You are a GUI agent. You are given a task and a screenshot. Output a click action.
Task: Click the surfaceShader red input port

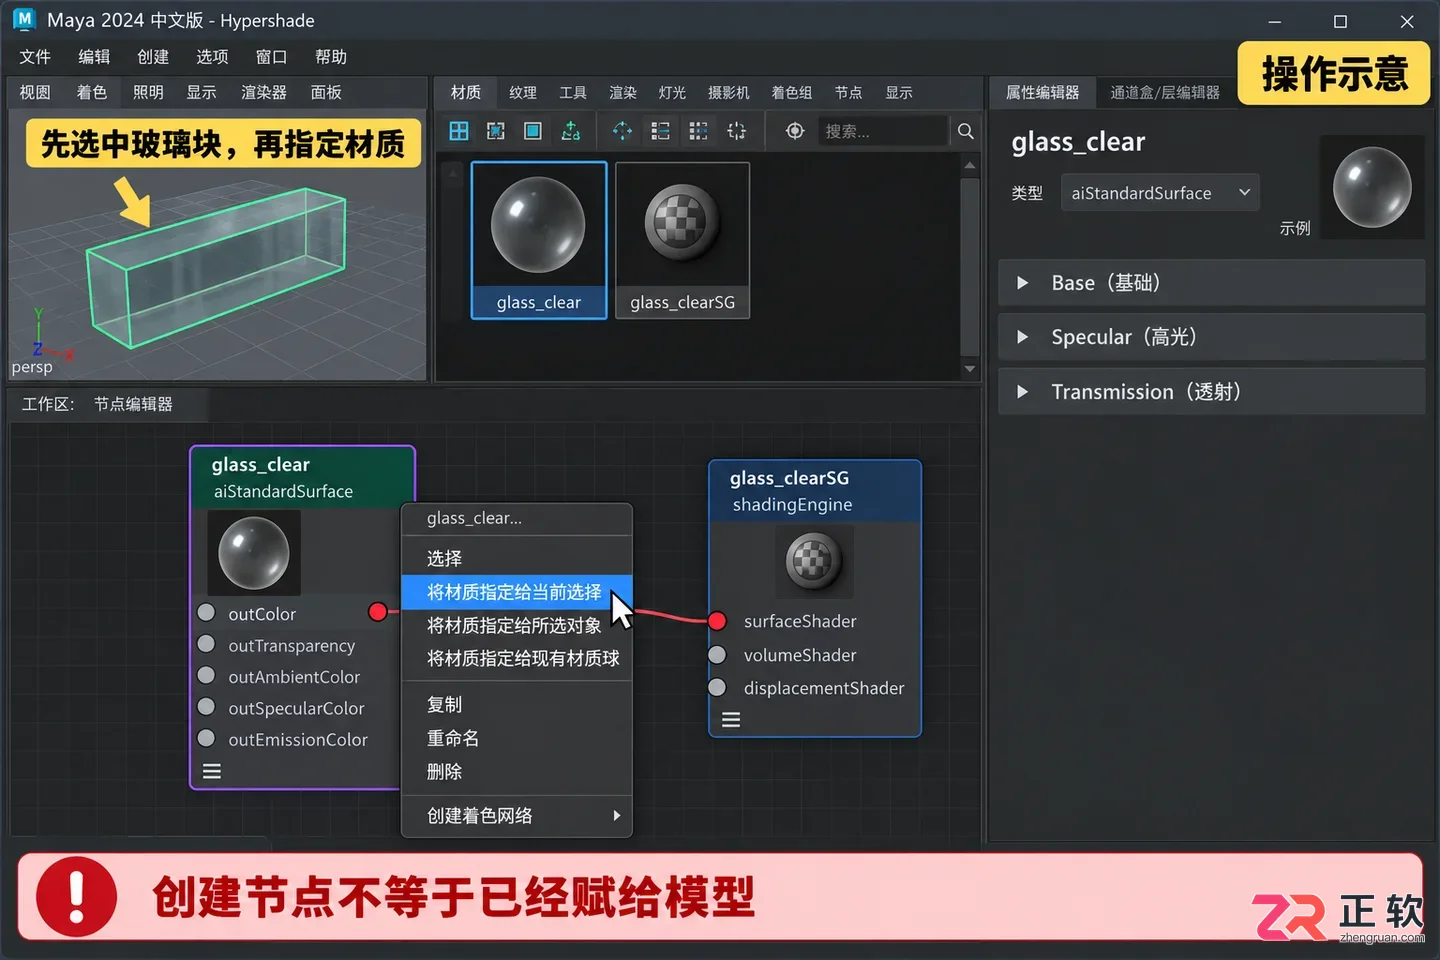point(717,621)
